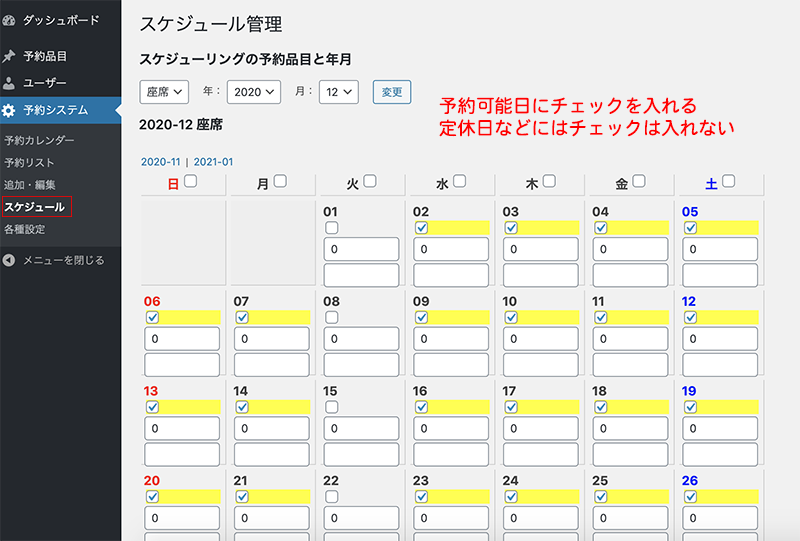Go to the next month 2021-01
800x541 pixels.
[213, 162]
